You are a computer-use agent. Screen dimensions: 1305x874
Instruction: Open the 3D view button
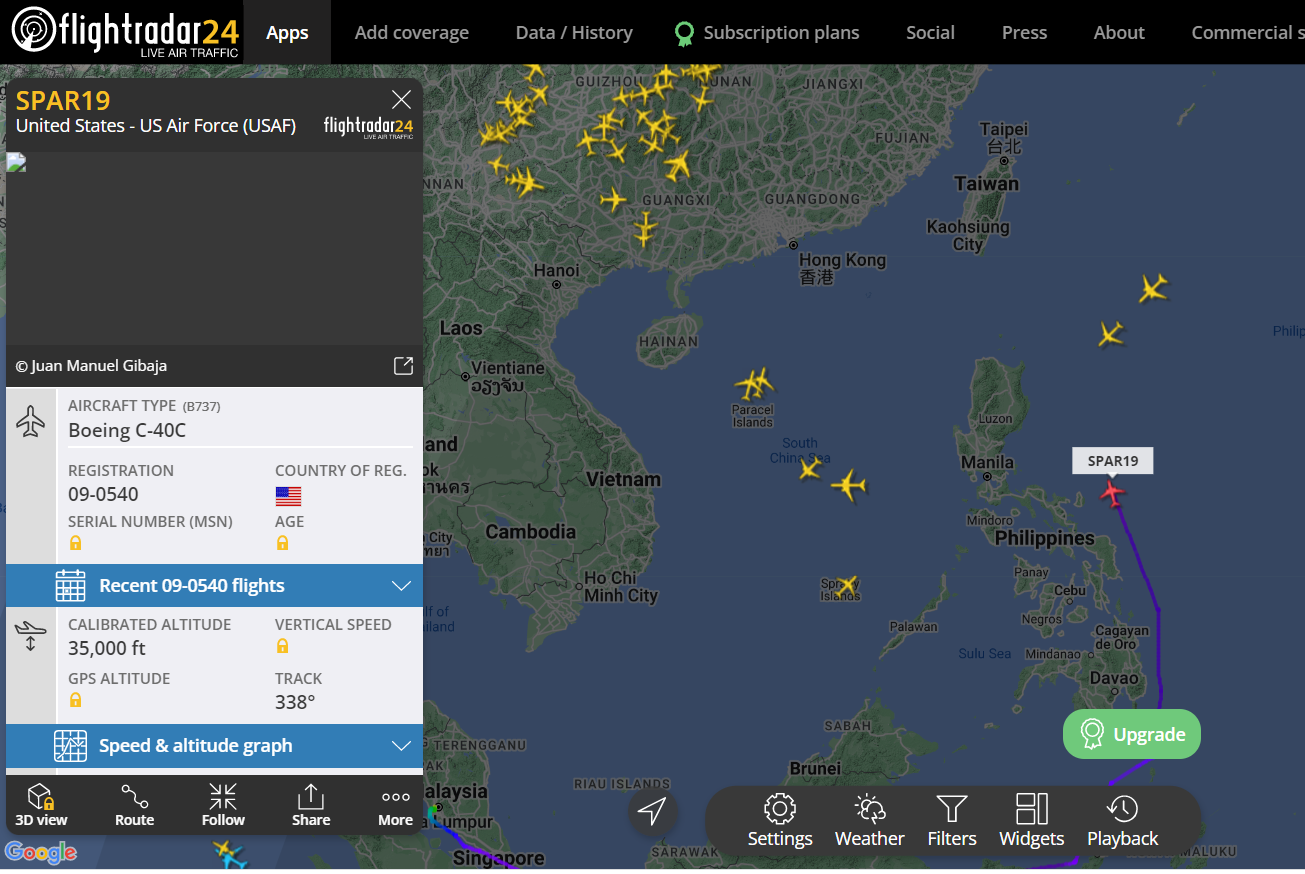(x=41, y=804)
